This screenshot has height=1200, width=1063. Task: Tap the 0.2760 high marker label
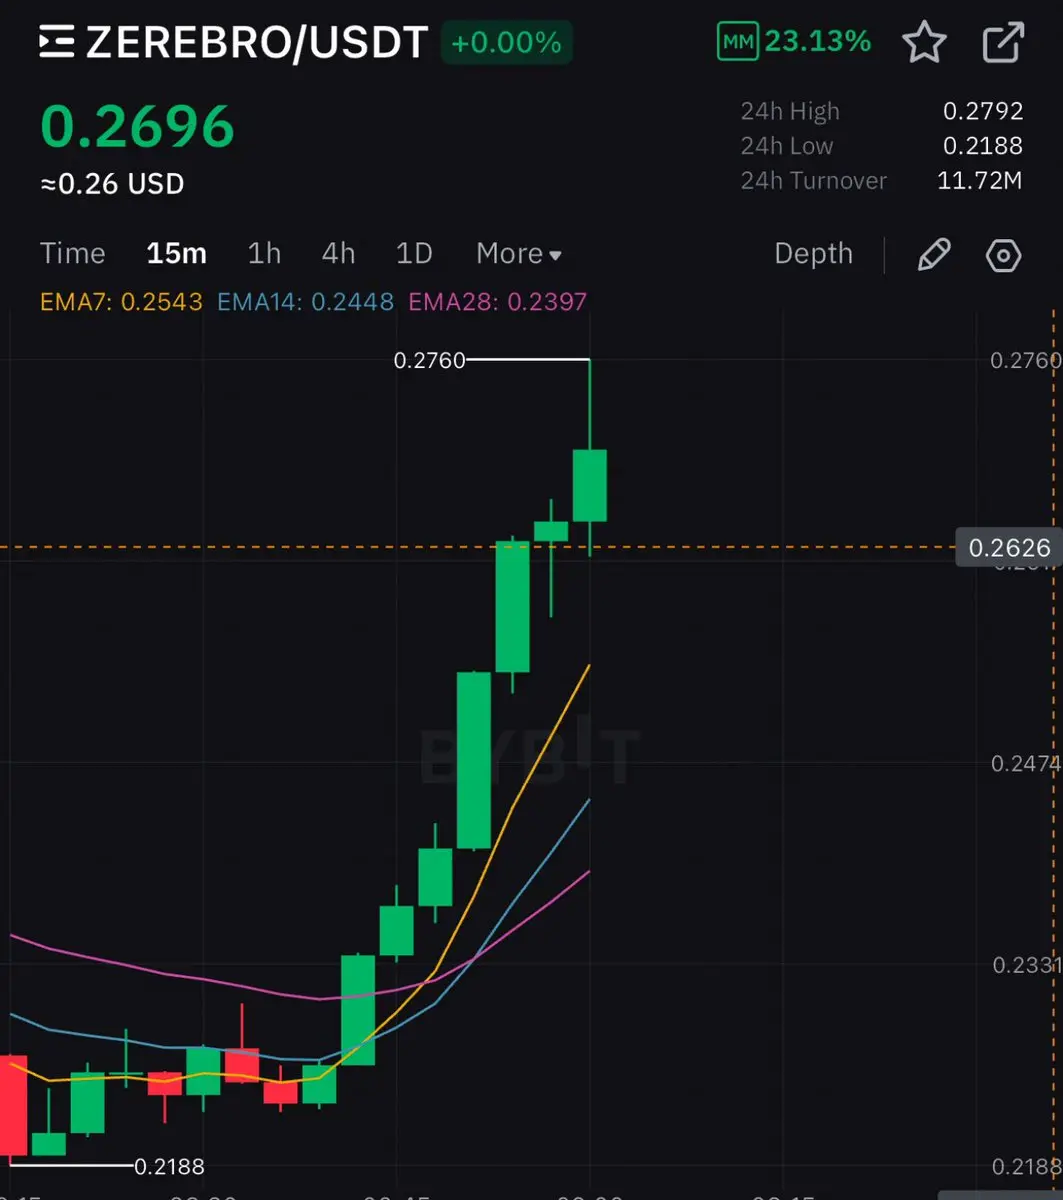tap(430, 361)
